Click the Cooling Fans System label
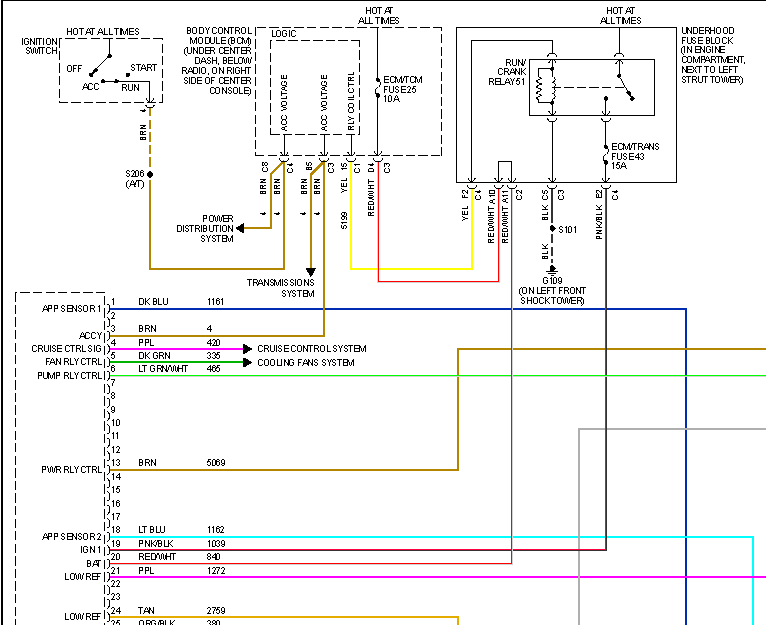The width and height of the screenshot is (766, 625). (x=305, y=363)
